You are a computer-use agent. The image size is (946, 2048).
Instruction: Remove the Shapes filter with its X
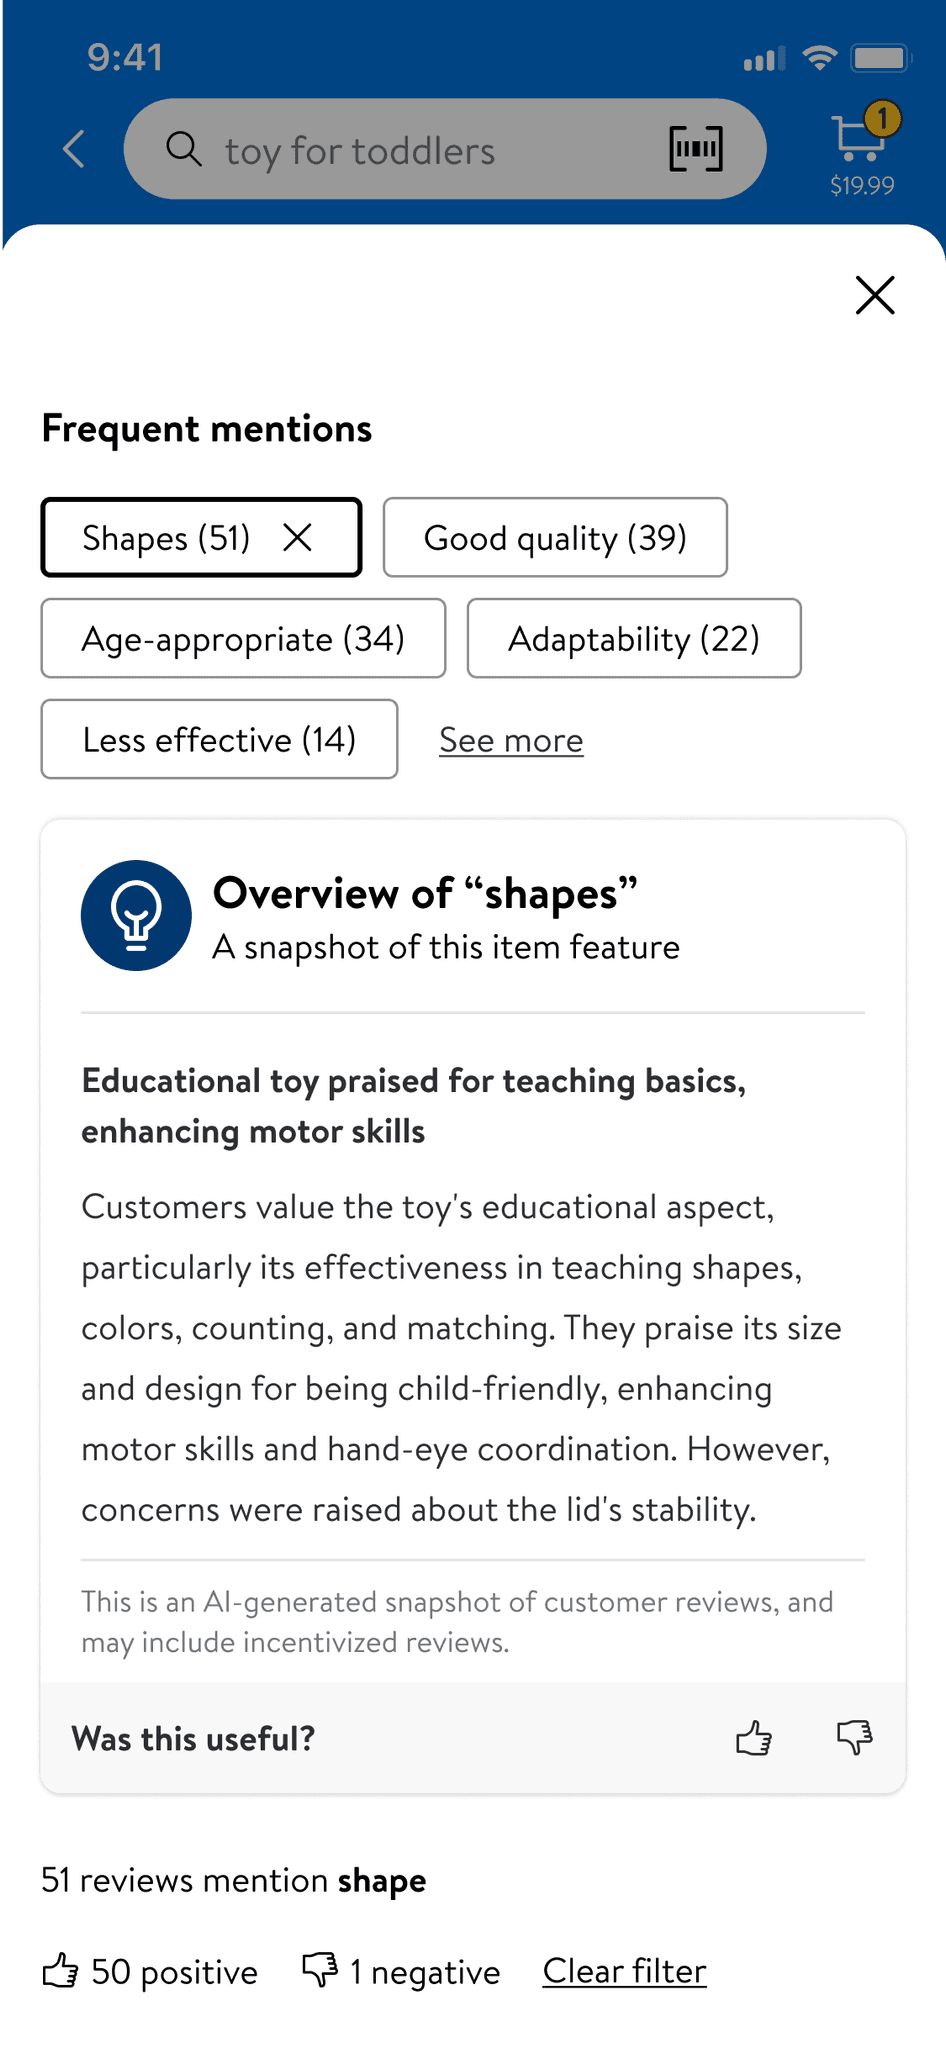coord(297,538)
